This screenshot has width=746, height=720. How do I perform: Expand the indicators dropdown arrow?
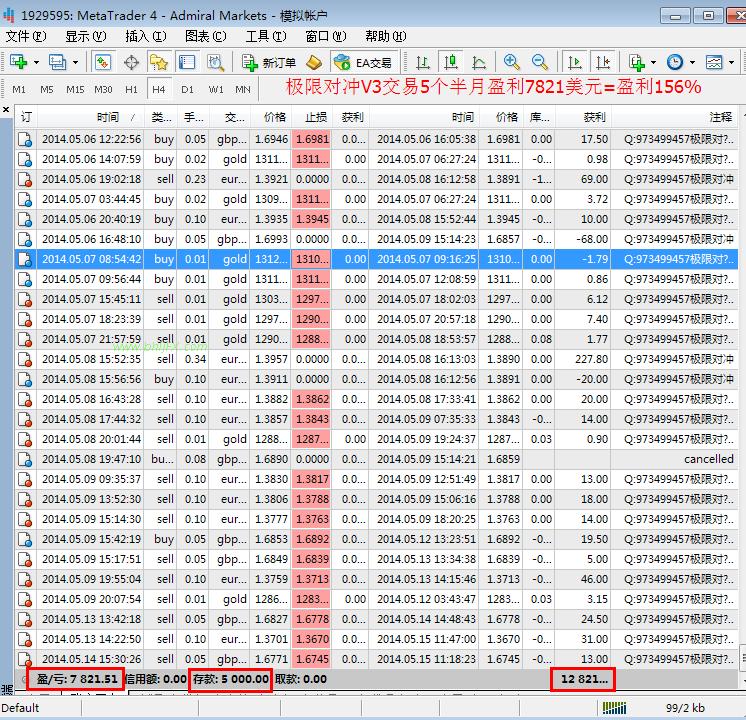653,62
